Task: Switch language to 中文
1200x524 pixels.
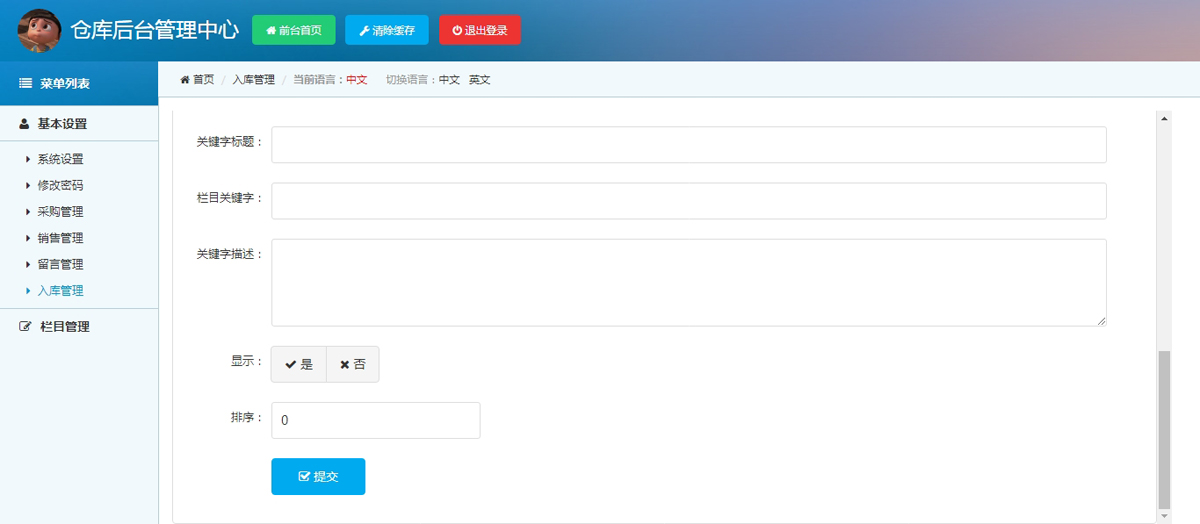Action: point(449,80)
